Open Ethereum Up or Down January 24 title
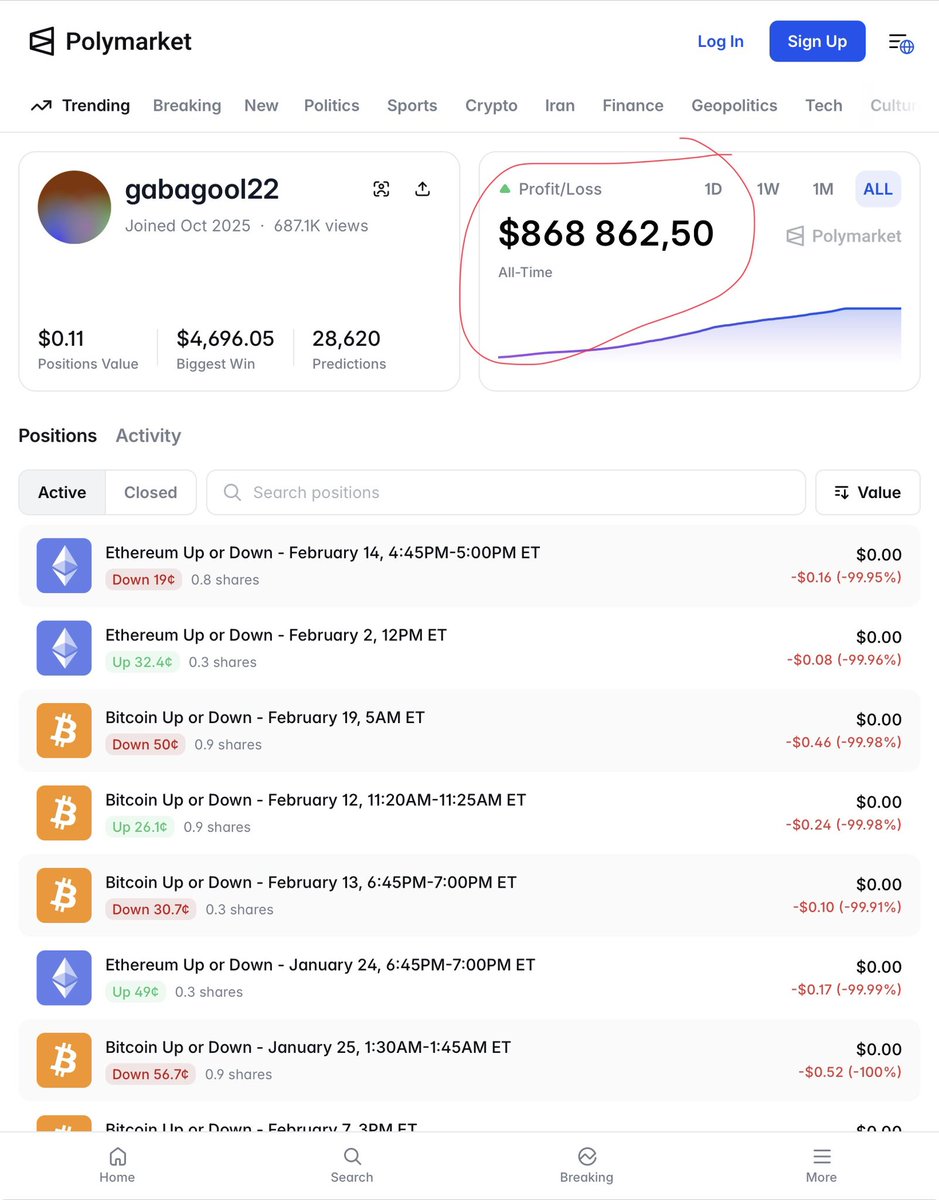The image size is (939, 1200). [320, 965]
